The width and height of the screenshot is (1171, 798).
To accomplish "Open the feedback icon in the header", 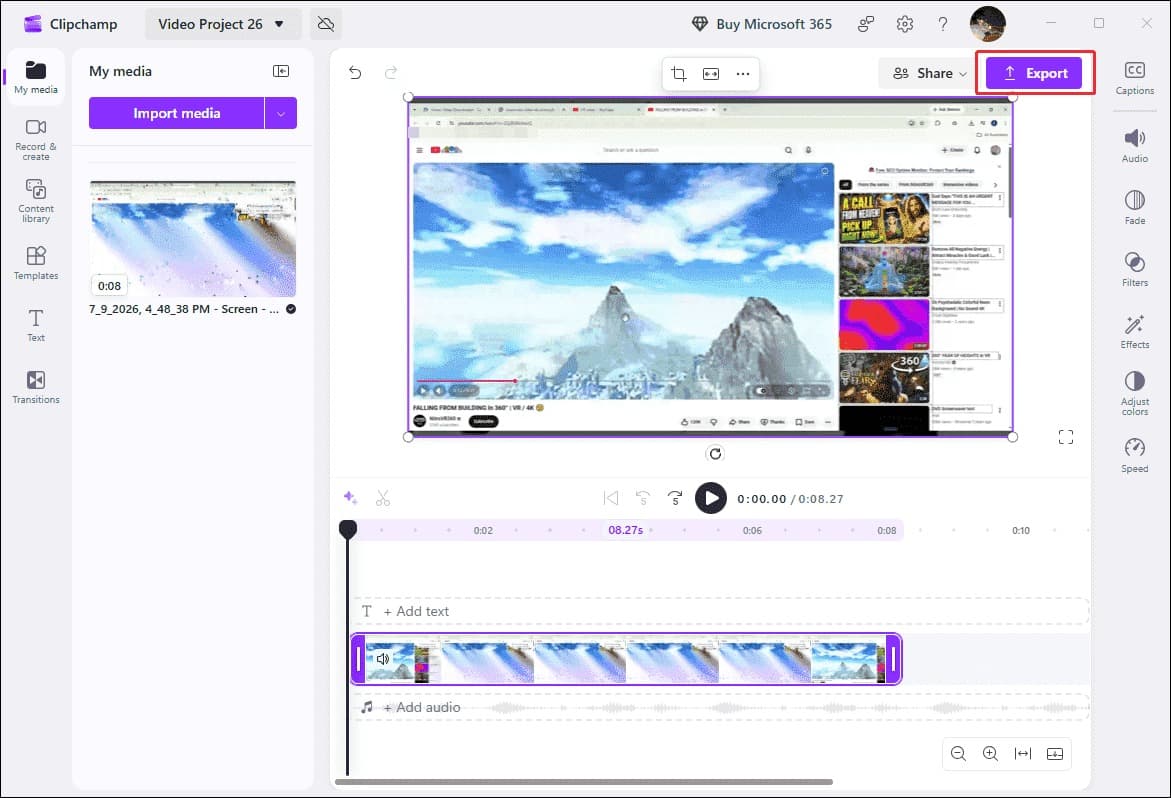I will (x=866, y=24).
